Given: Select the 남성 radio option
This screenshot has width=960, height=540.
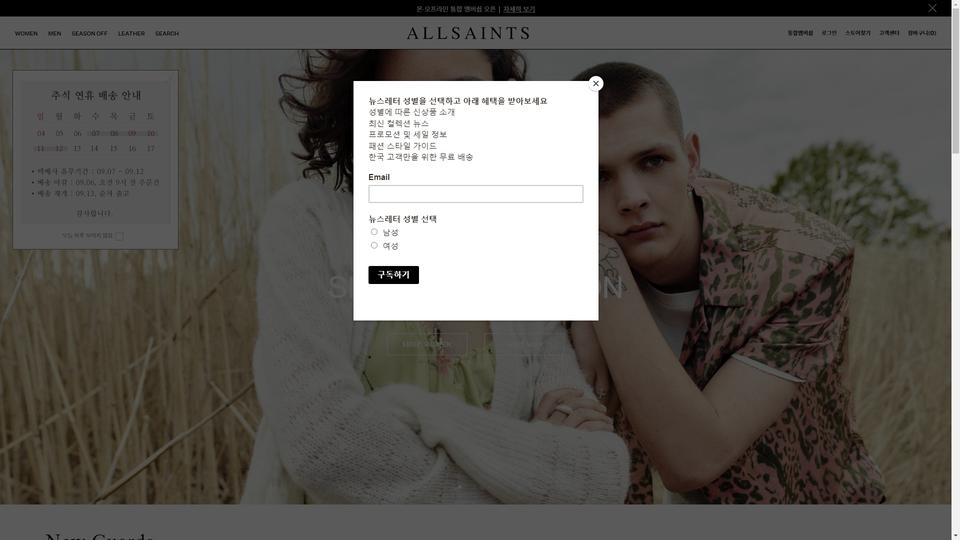Looking at the screenshot, I should click(374, 231).
